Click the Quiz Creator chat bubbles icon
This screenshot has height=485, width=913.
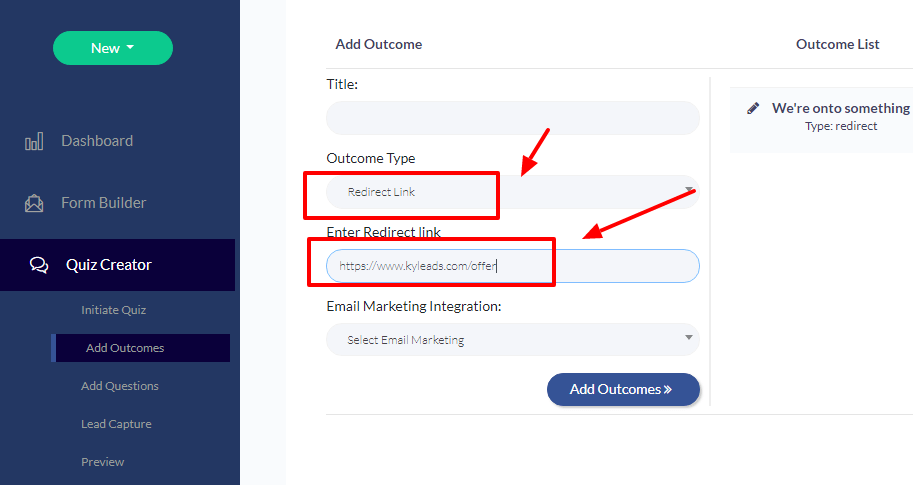(x=39, y=265)
